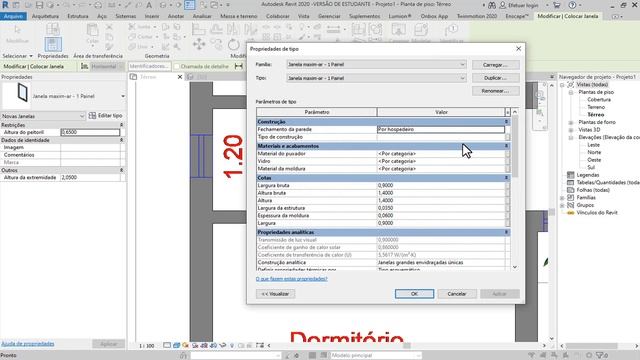Click the Modificar arrow cursor tool
This screenshot has height=360, width=640.
[17, 30]
